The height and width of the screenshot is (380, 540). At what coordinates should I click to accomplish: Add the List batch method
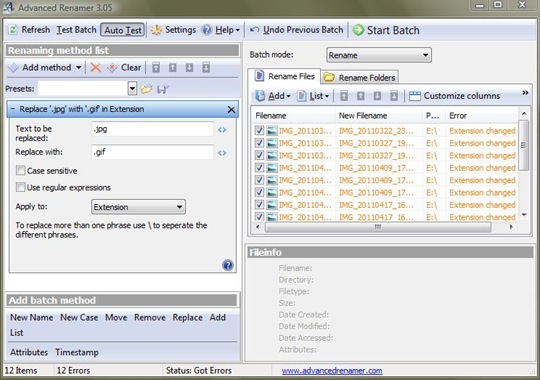[x=17, y=332]
